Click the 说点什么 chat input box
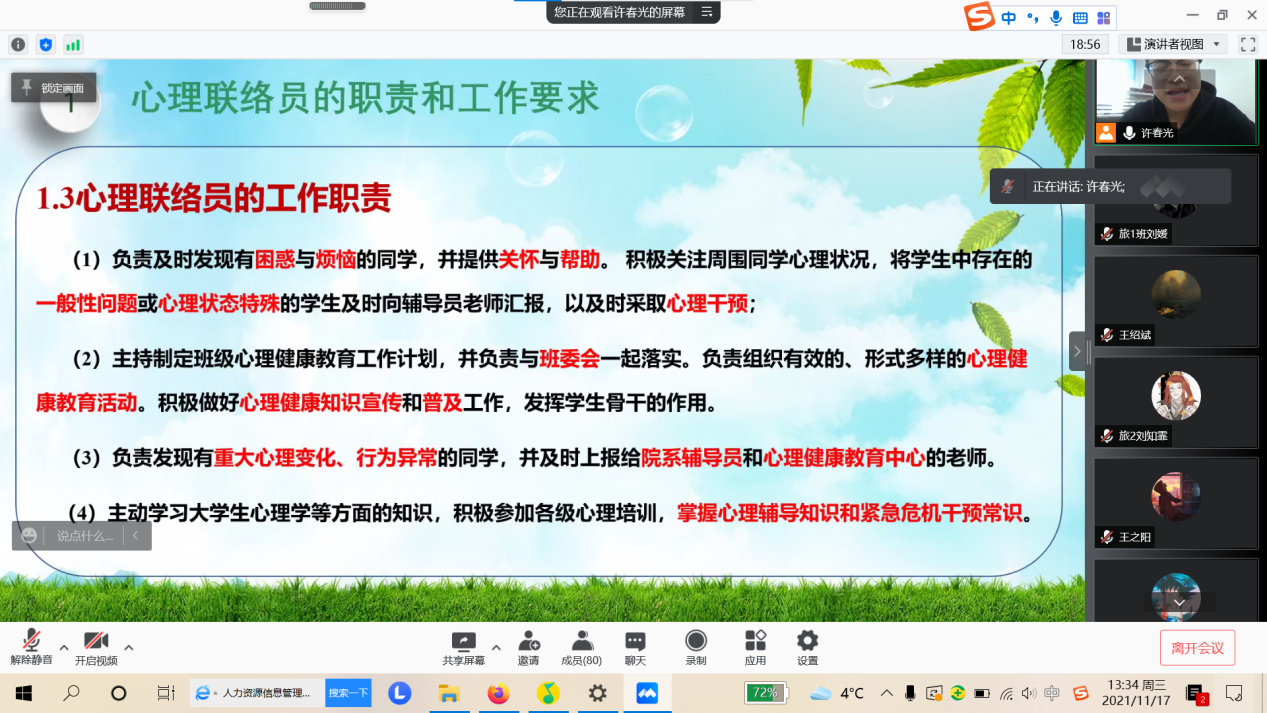 click(85, 536)
